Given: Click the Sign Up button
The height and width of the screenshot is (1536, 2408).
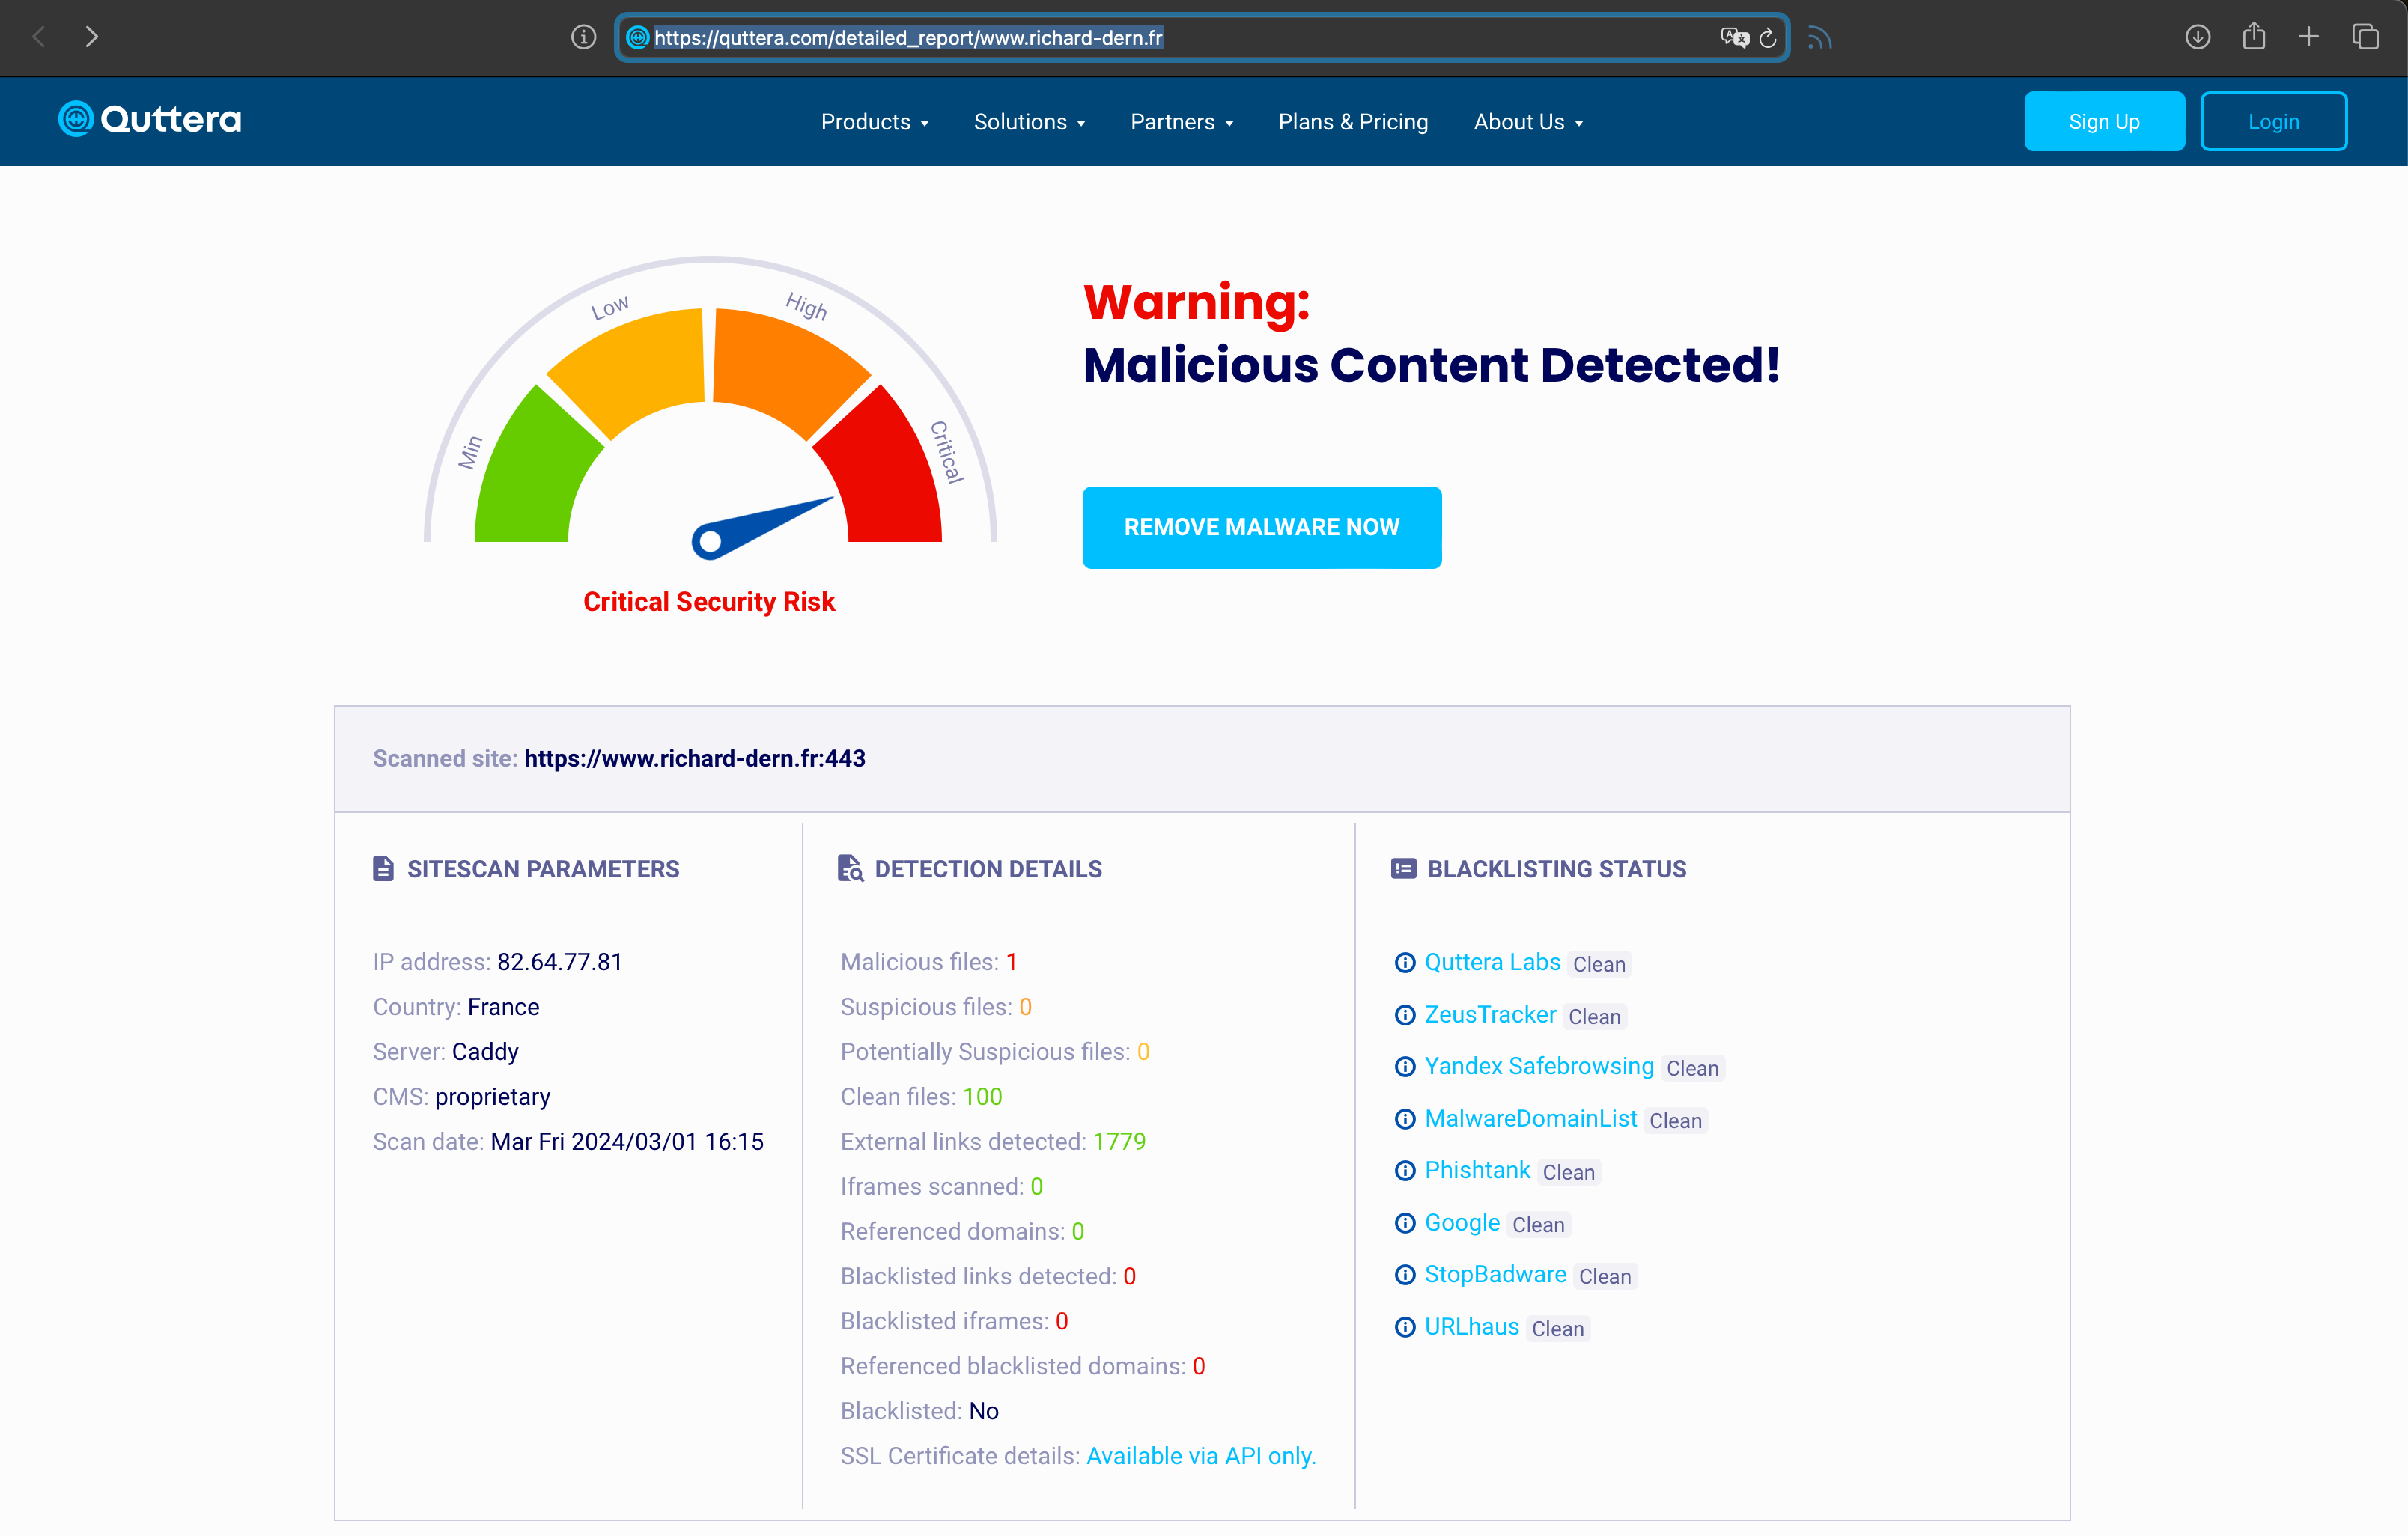Looking at the screenshot, I should pos(2104,122).
